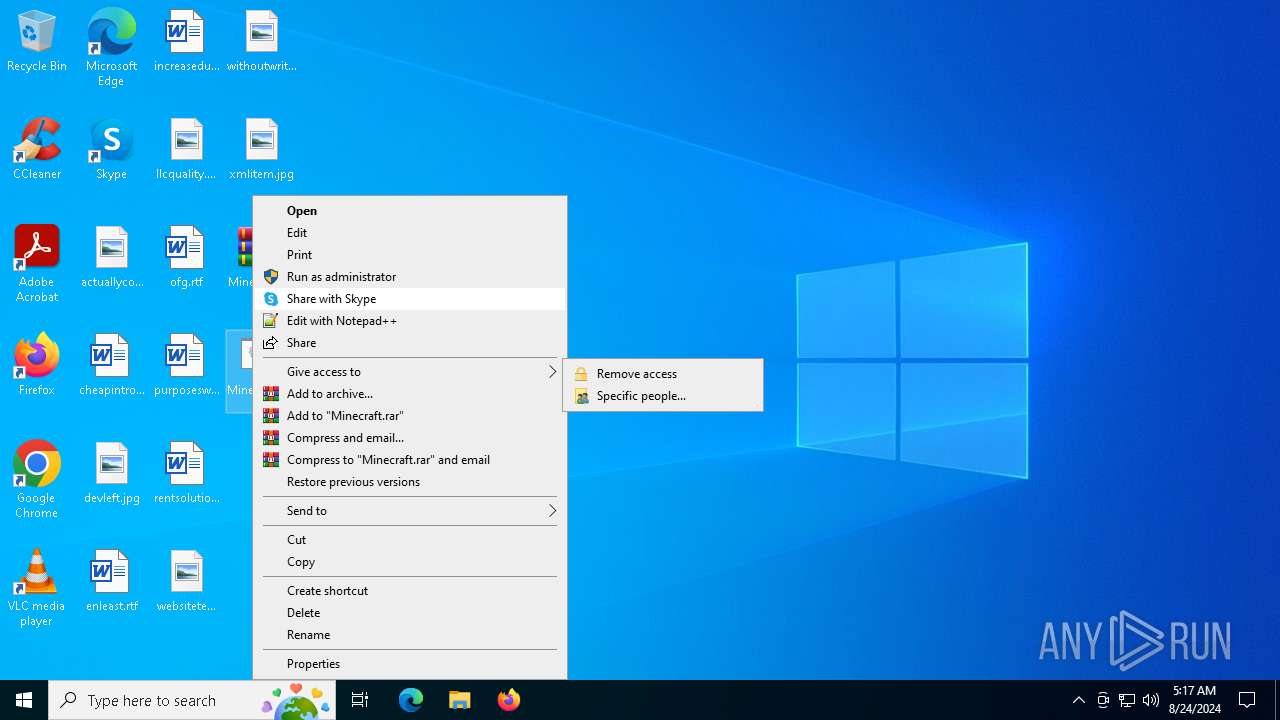Expand the Send to submenu
The height and width of the screenshot is (720, 1280).
pyautogui.click(x=410, y=511)
